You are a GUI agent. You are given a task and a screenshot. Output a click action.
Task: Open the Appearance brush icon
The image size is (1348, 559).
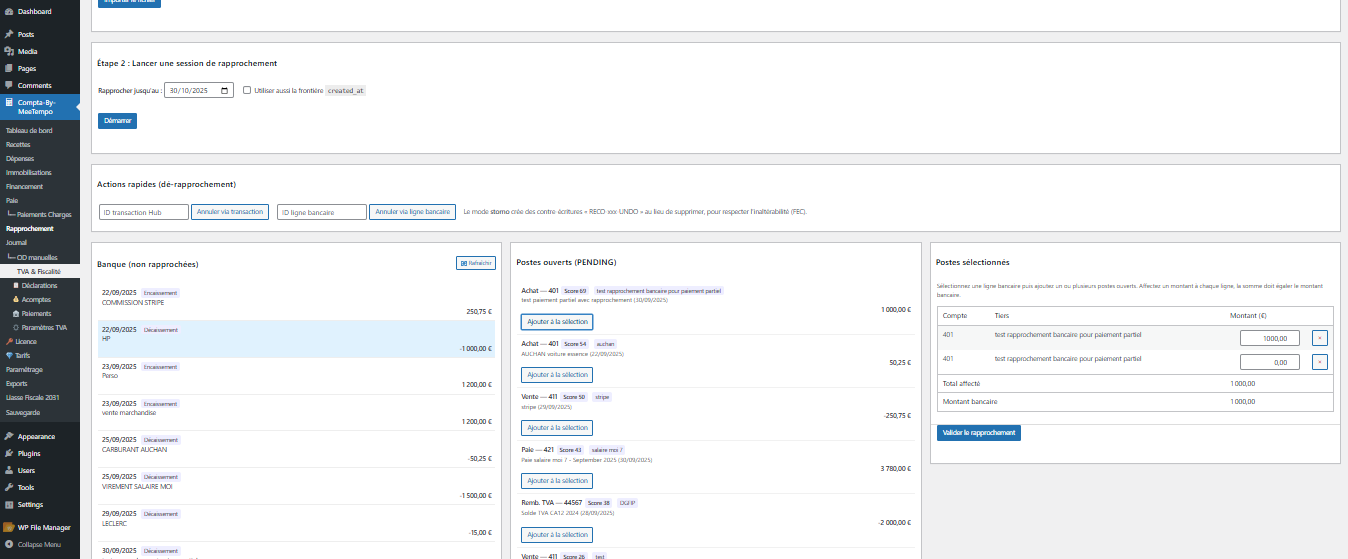click(9, 436)
